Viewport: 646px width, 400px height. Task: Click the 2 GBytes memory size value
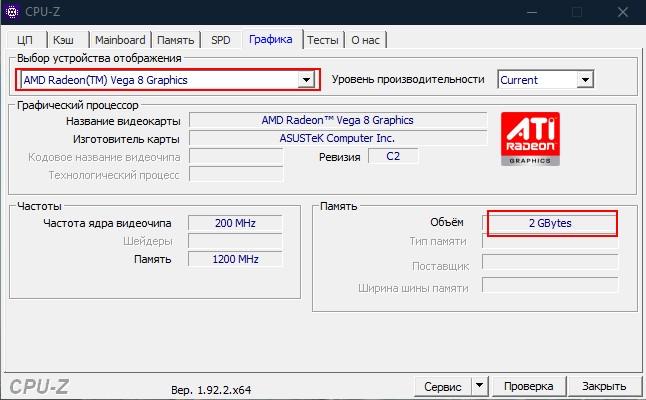[550, 223]
